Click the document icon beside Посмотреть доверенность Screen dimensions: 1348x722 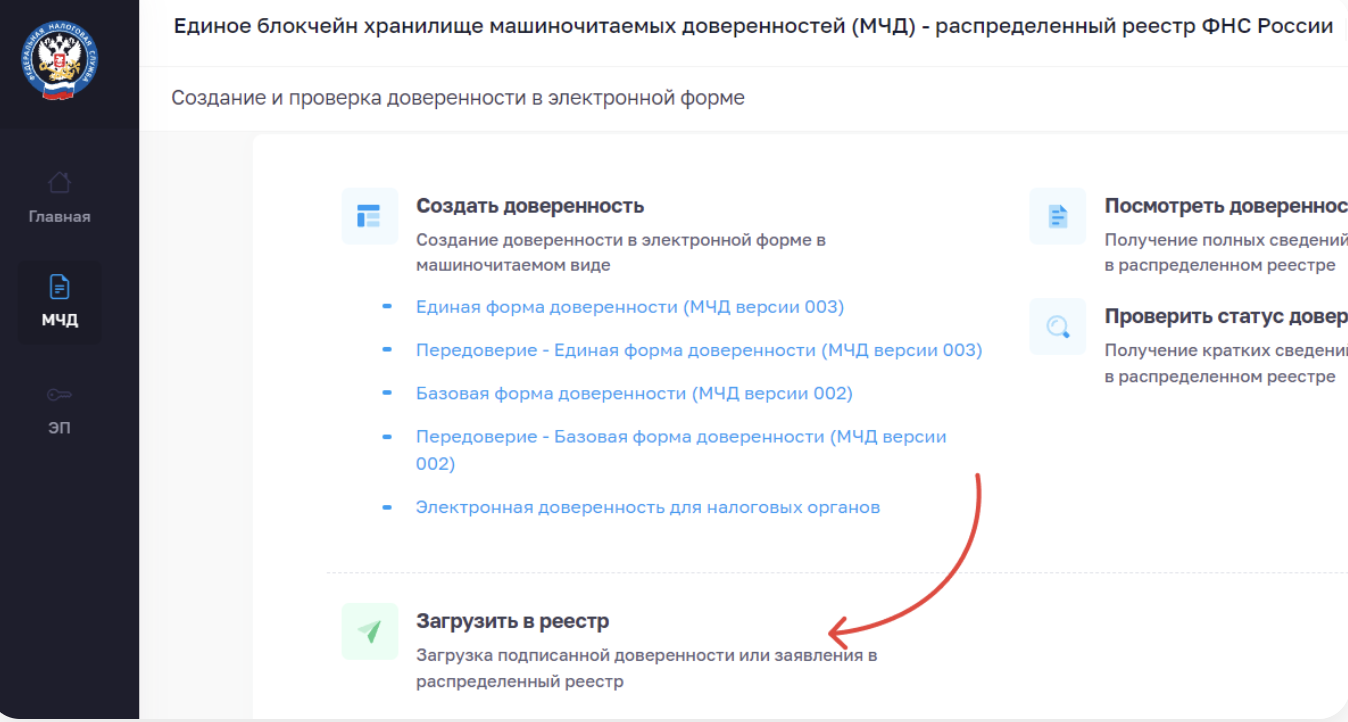(1057, 216)
